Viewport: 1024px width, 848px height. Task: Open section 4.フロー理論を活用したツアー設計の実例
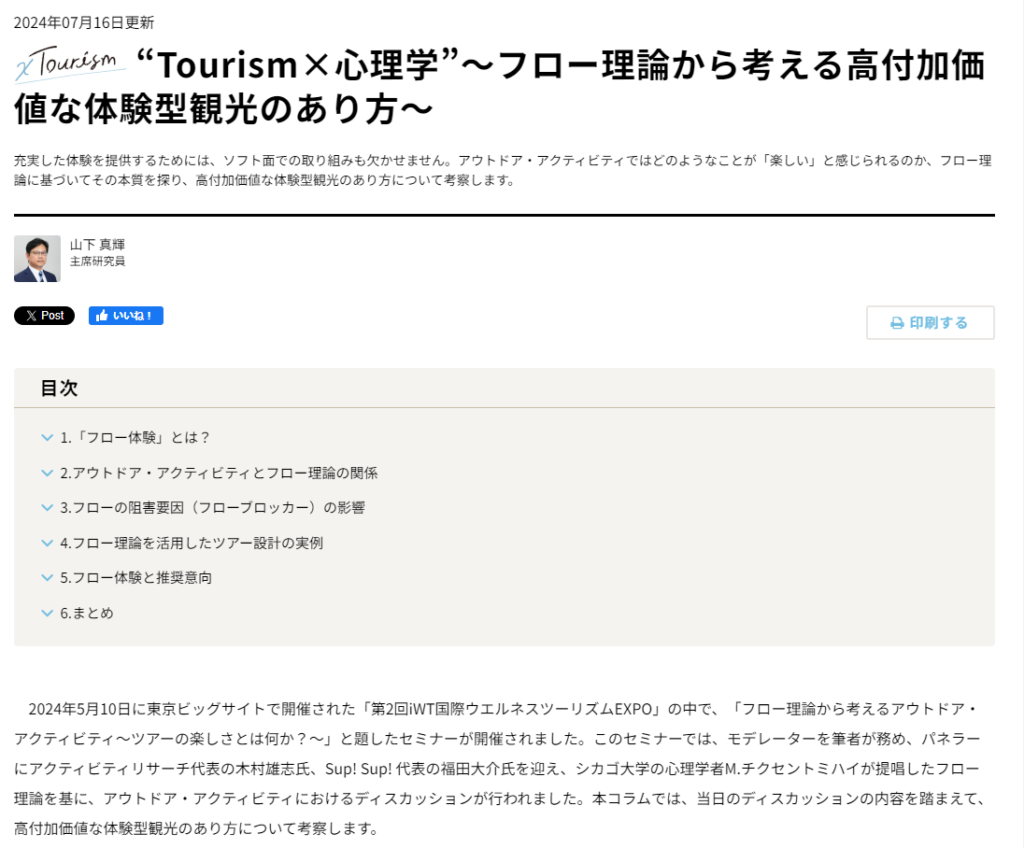[191, 543]
